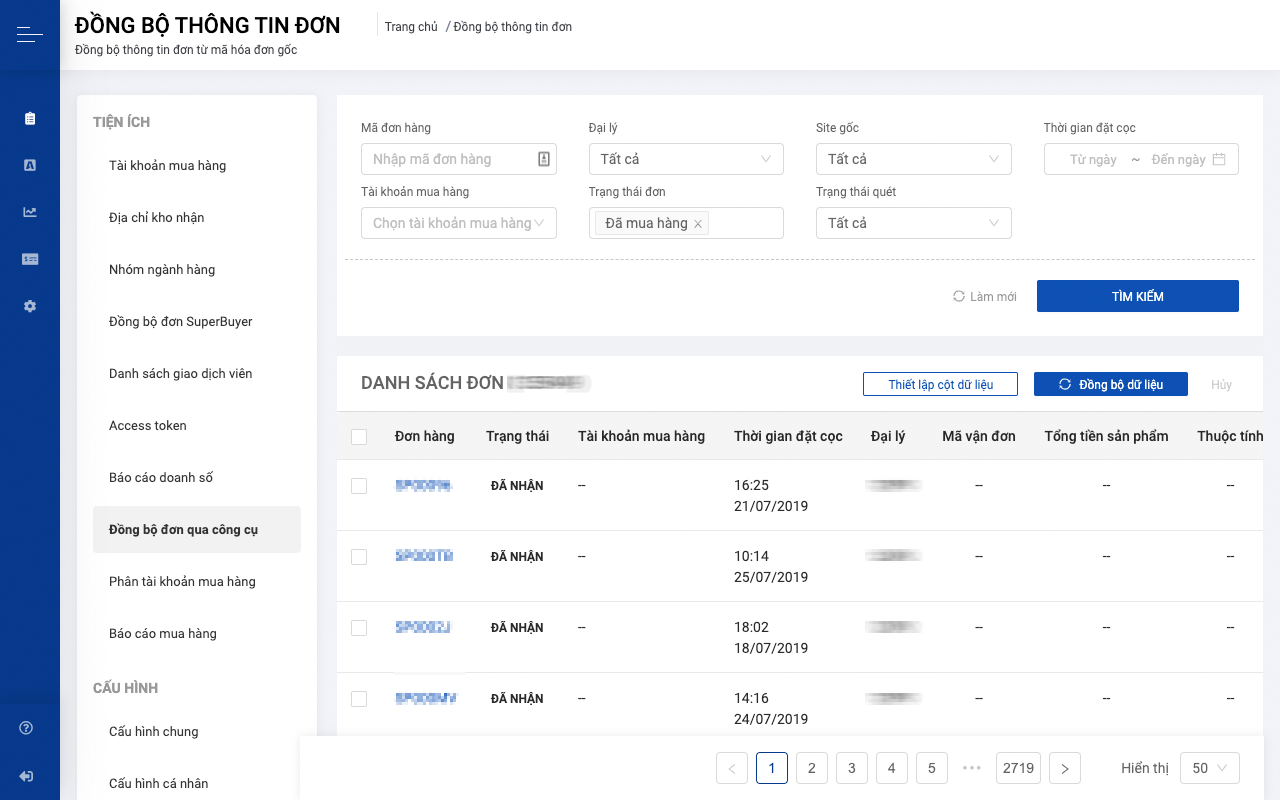This screenshot has width=1280, height=800.
Task: Click the TÌM KIẾM button
Action: click(x=1138, y=296)
